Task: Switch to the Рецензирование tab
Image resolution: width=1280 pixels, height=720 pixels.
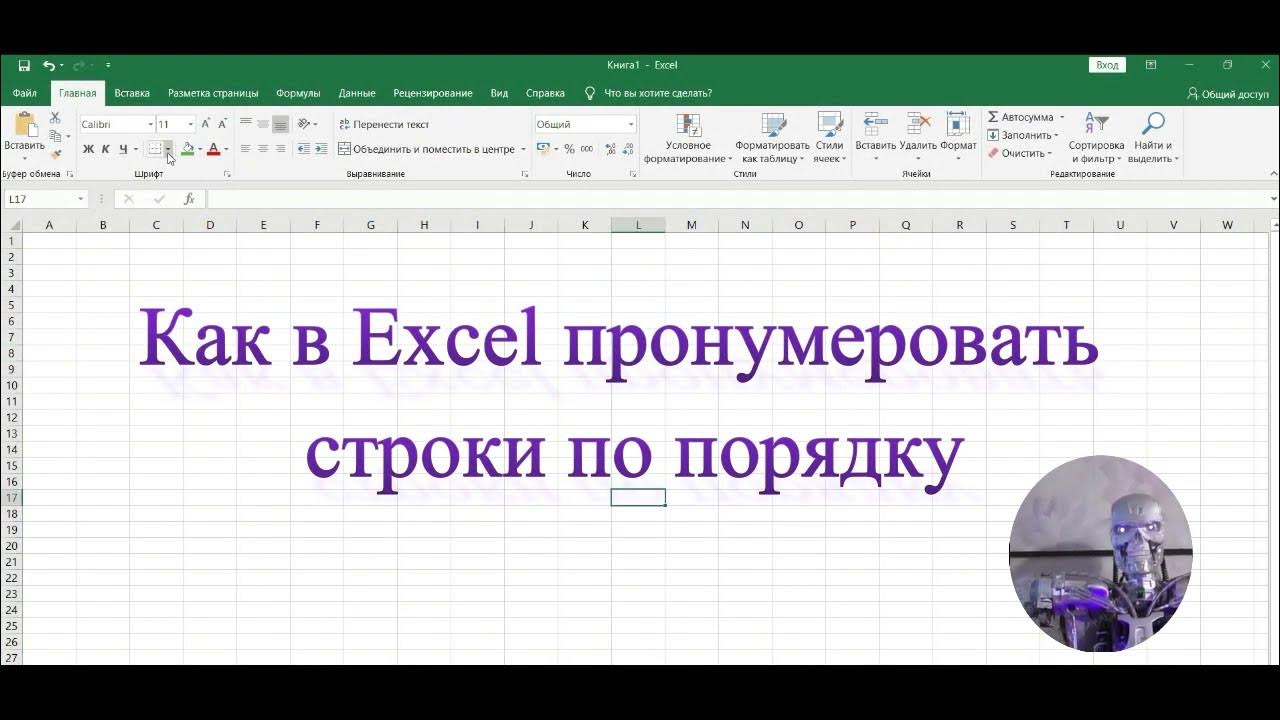Action: pos(433,93)
